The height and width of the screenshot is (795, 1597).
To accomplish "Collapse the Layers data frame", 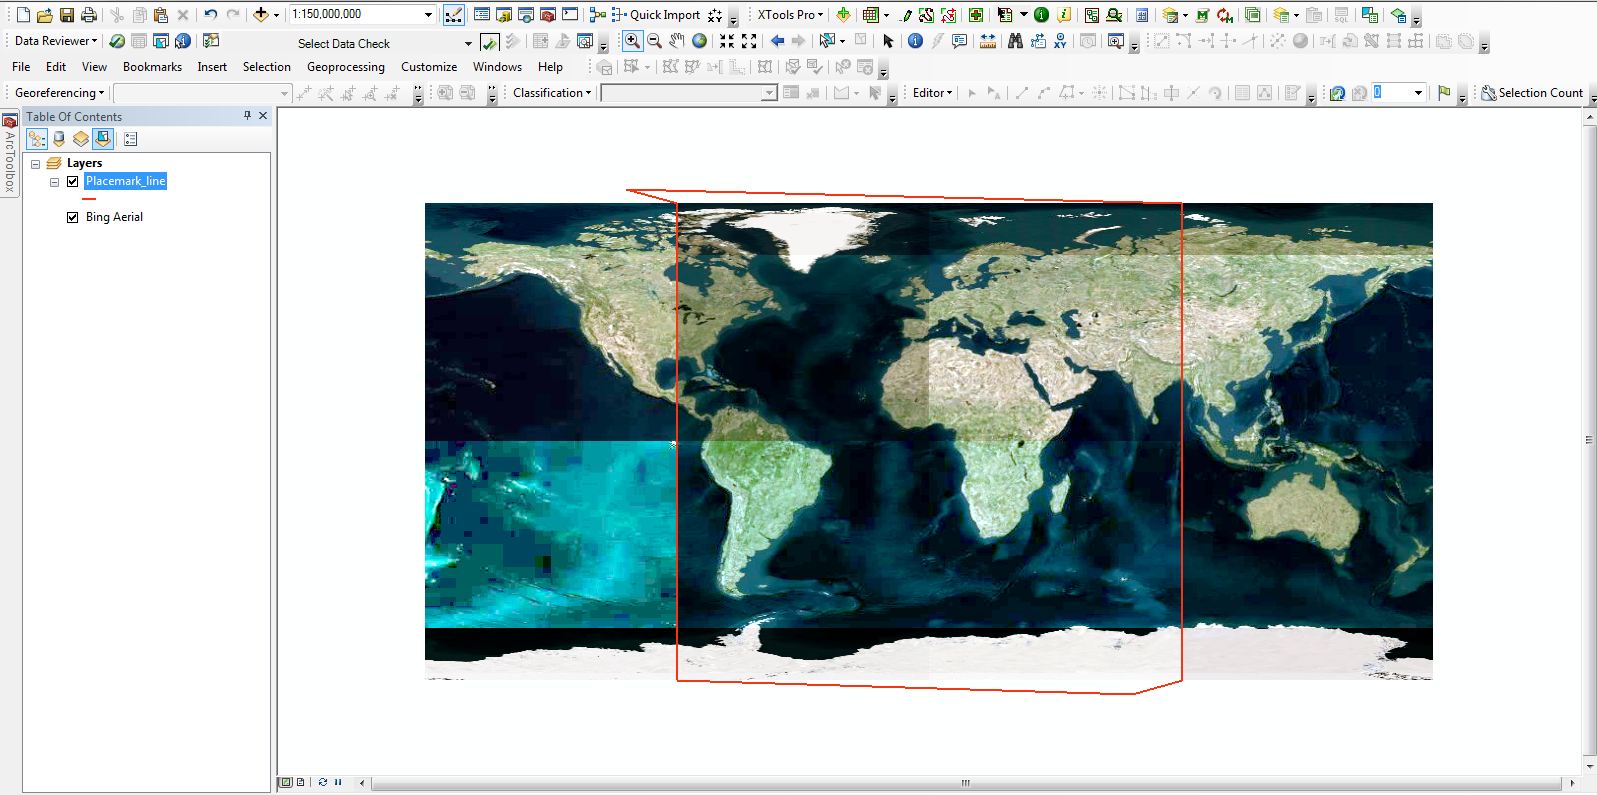I will (35, 163).
